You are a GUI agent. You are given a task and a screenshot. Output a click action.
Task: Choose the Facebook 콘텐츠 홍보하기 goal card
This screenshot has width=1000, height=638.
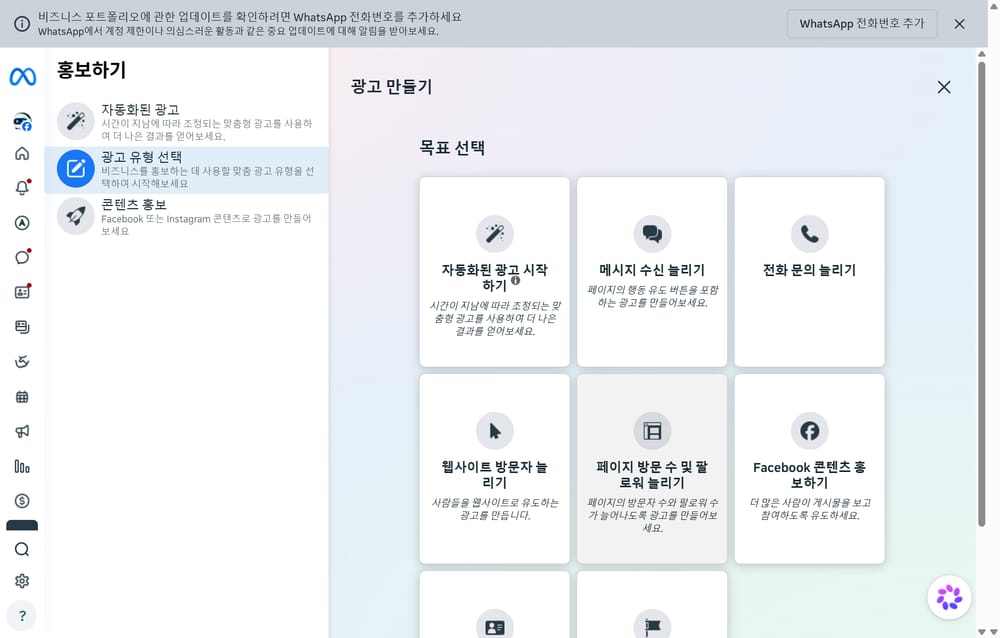pos(809,469)
